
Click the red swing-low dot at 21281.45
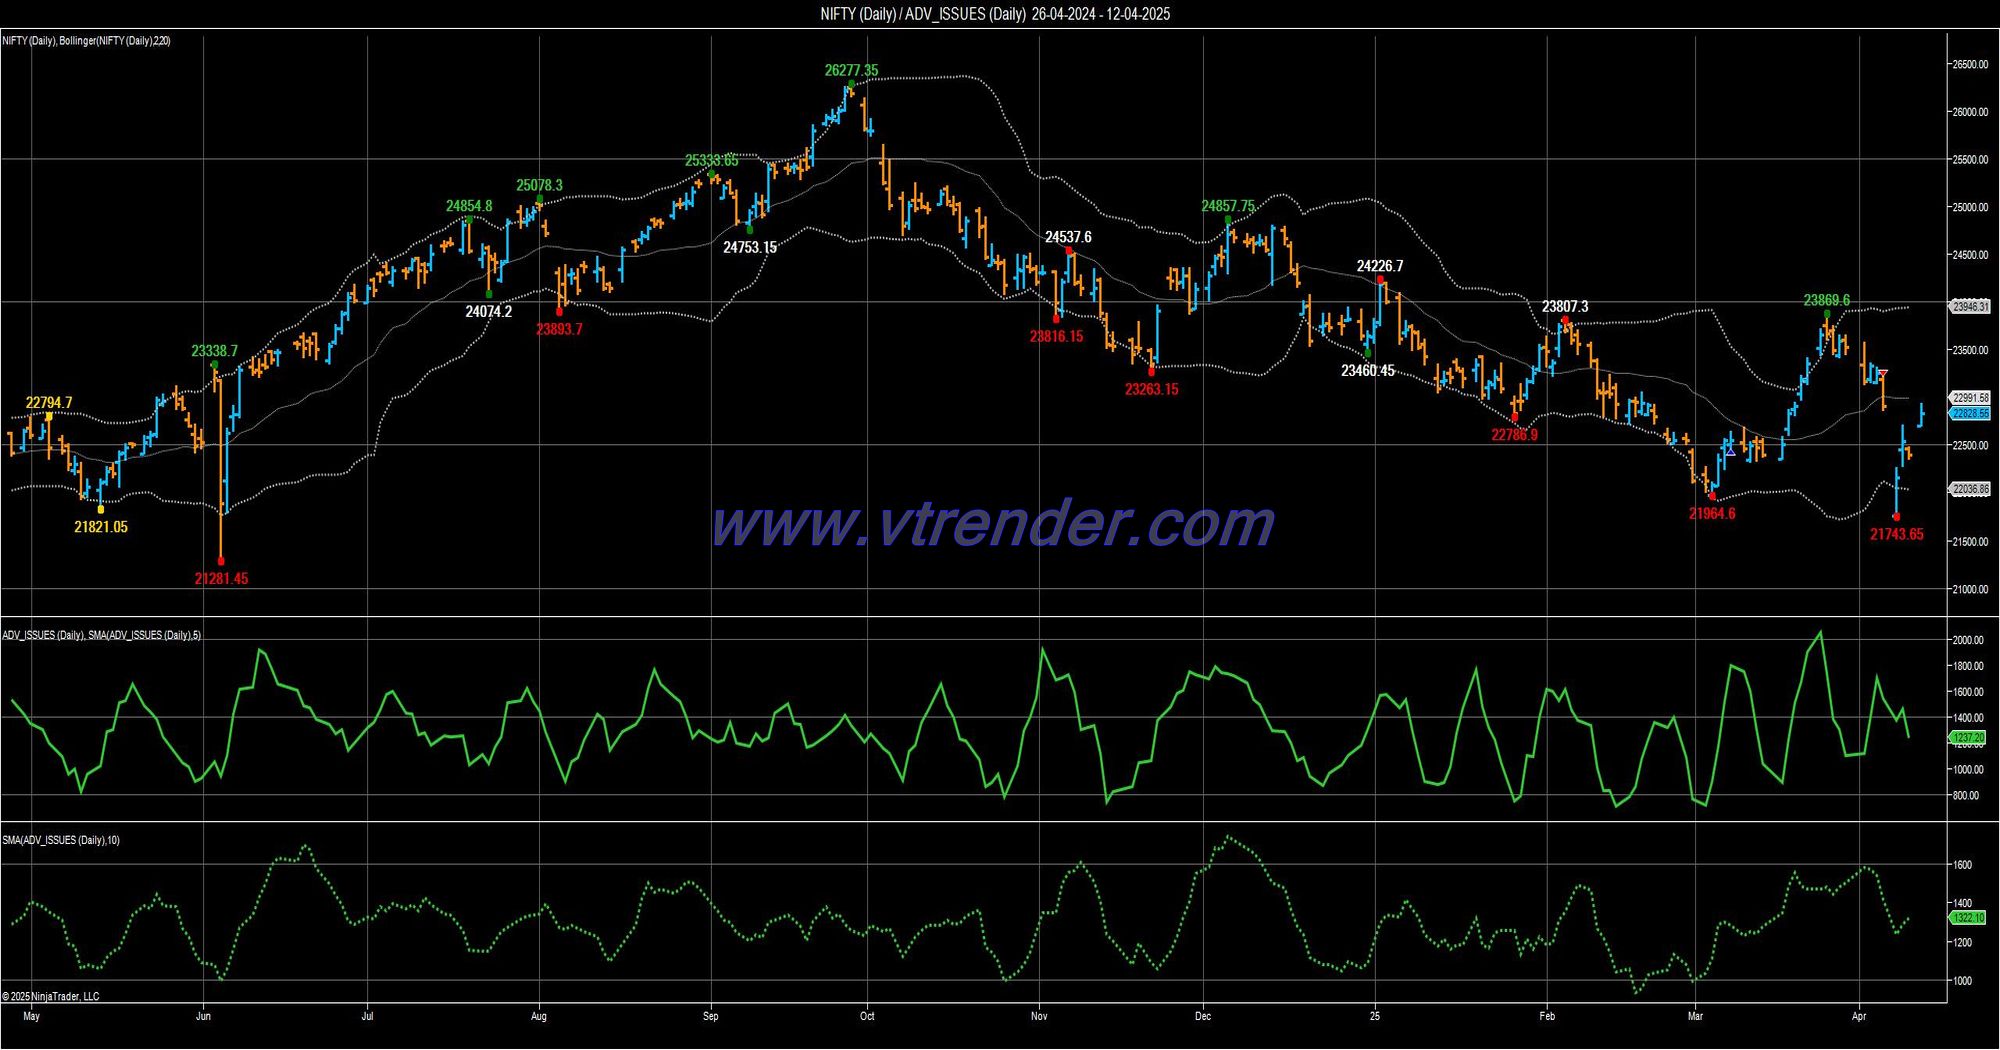pos(221,562)
